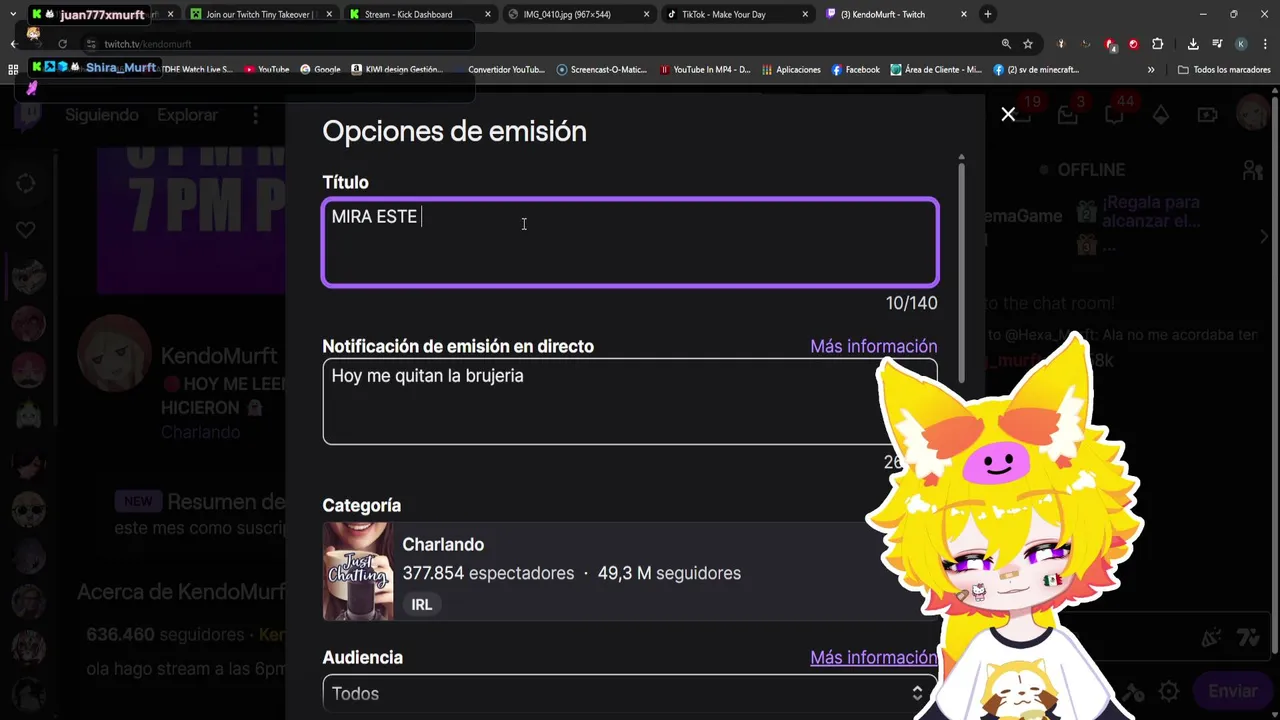
Task: Open the Chrome three-dot menu
Action: 1264,44
